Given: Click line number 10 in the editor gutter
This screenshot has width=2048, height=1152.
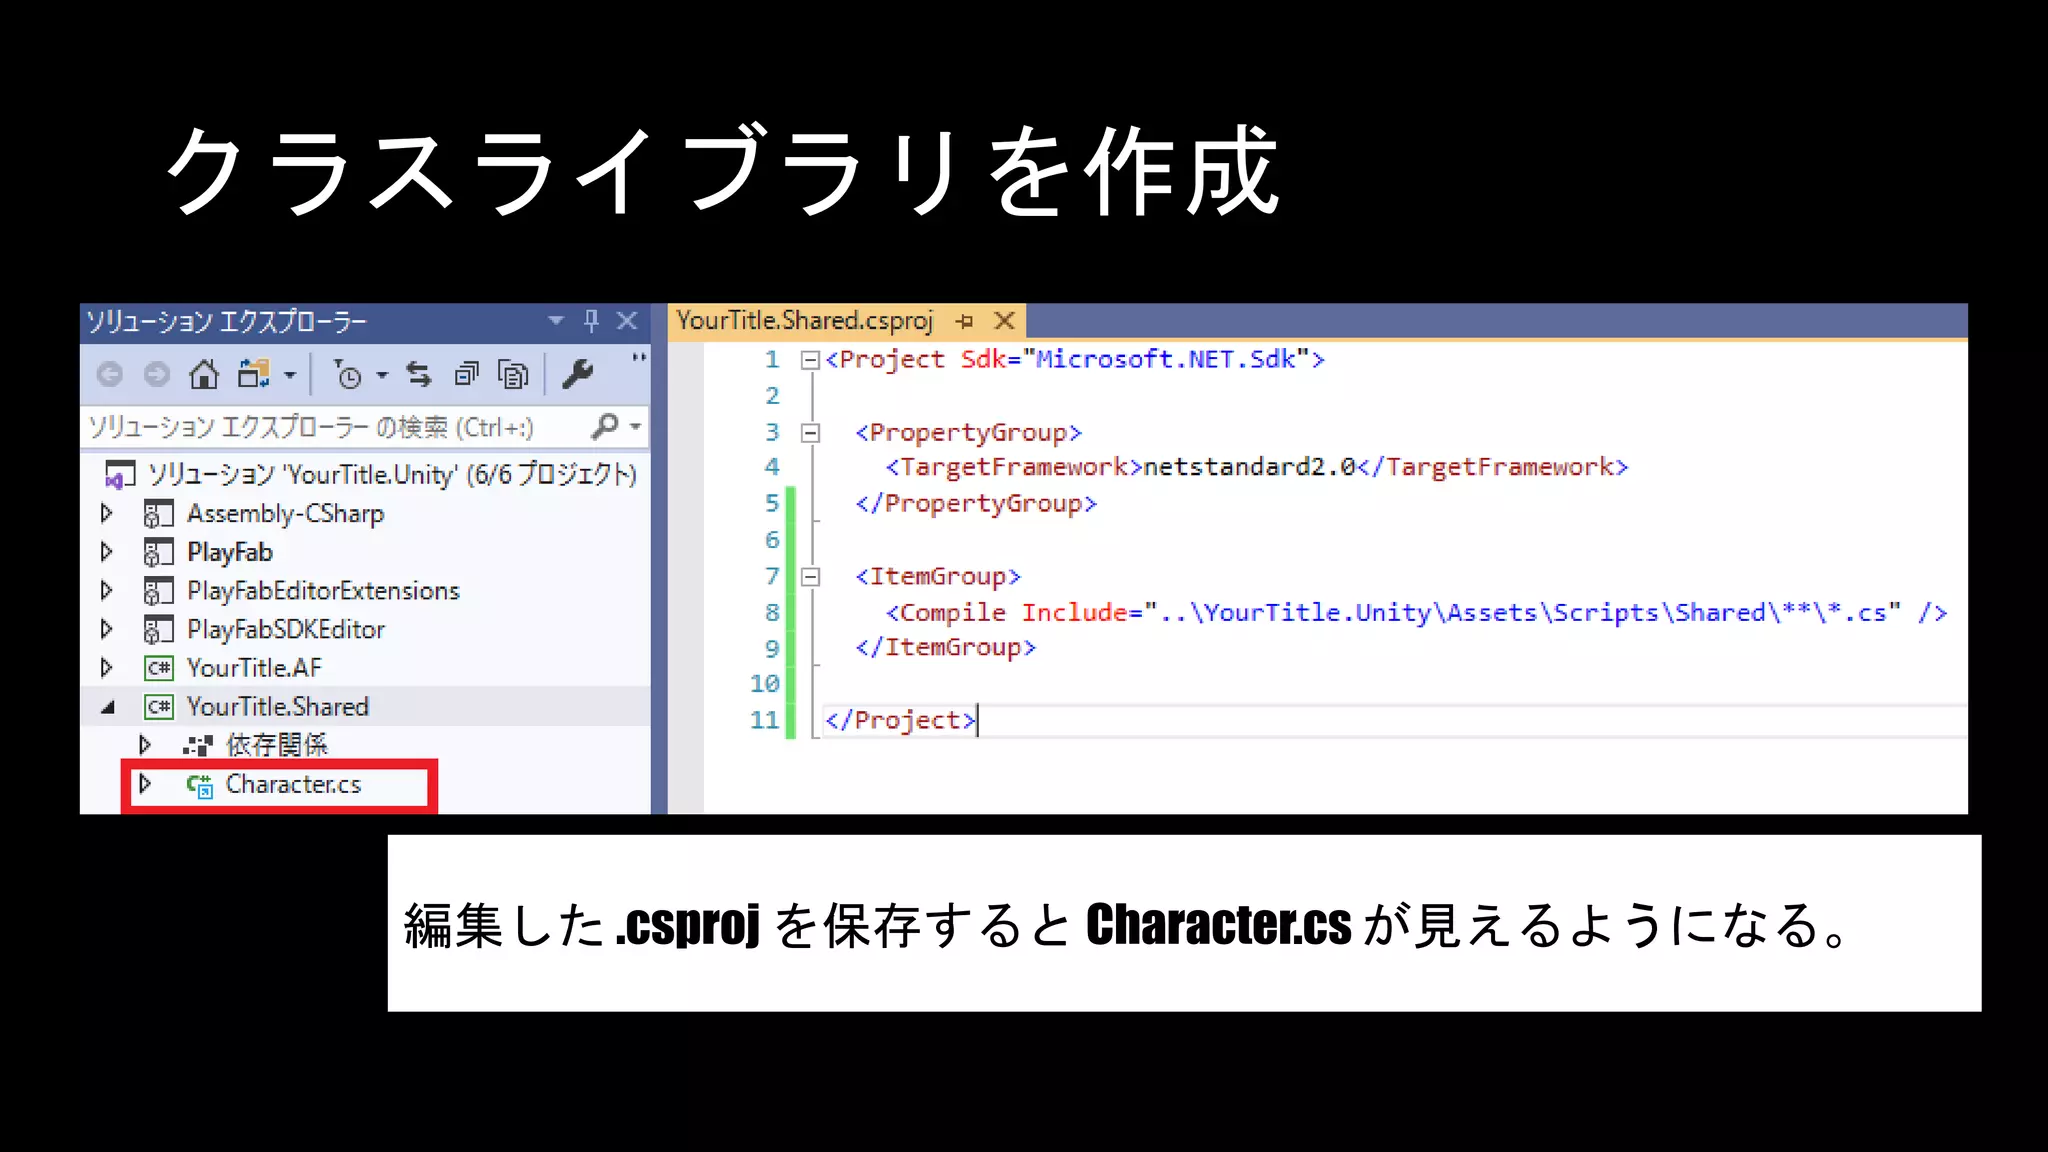Looking at the screenshot, I should [765, 684].
